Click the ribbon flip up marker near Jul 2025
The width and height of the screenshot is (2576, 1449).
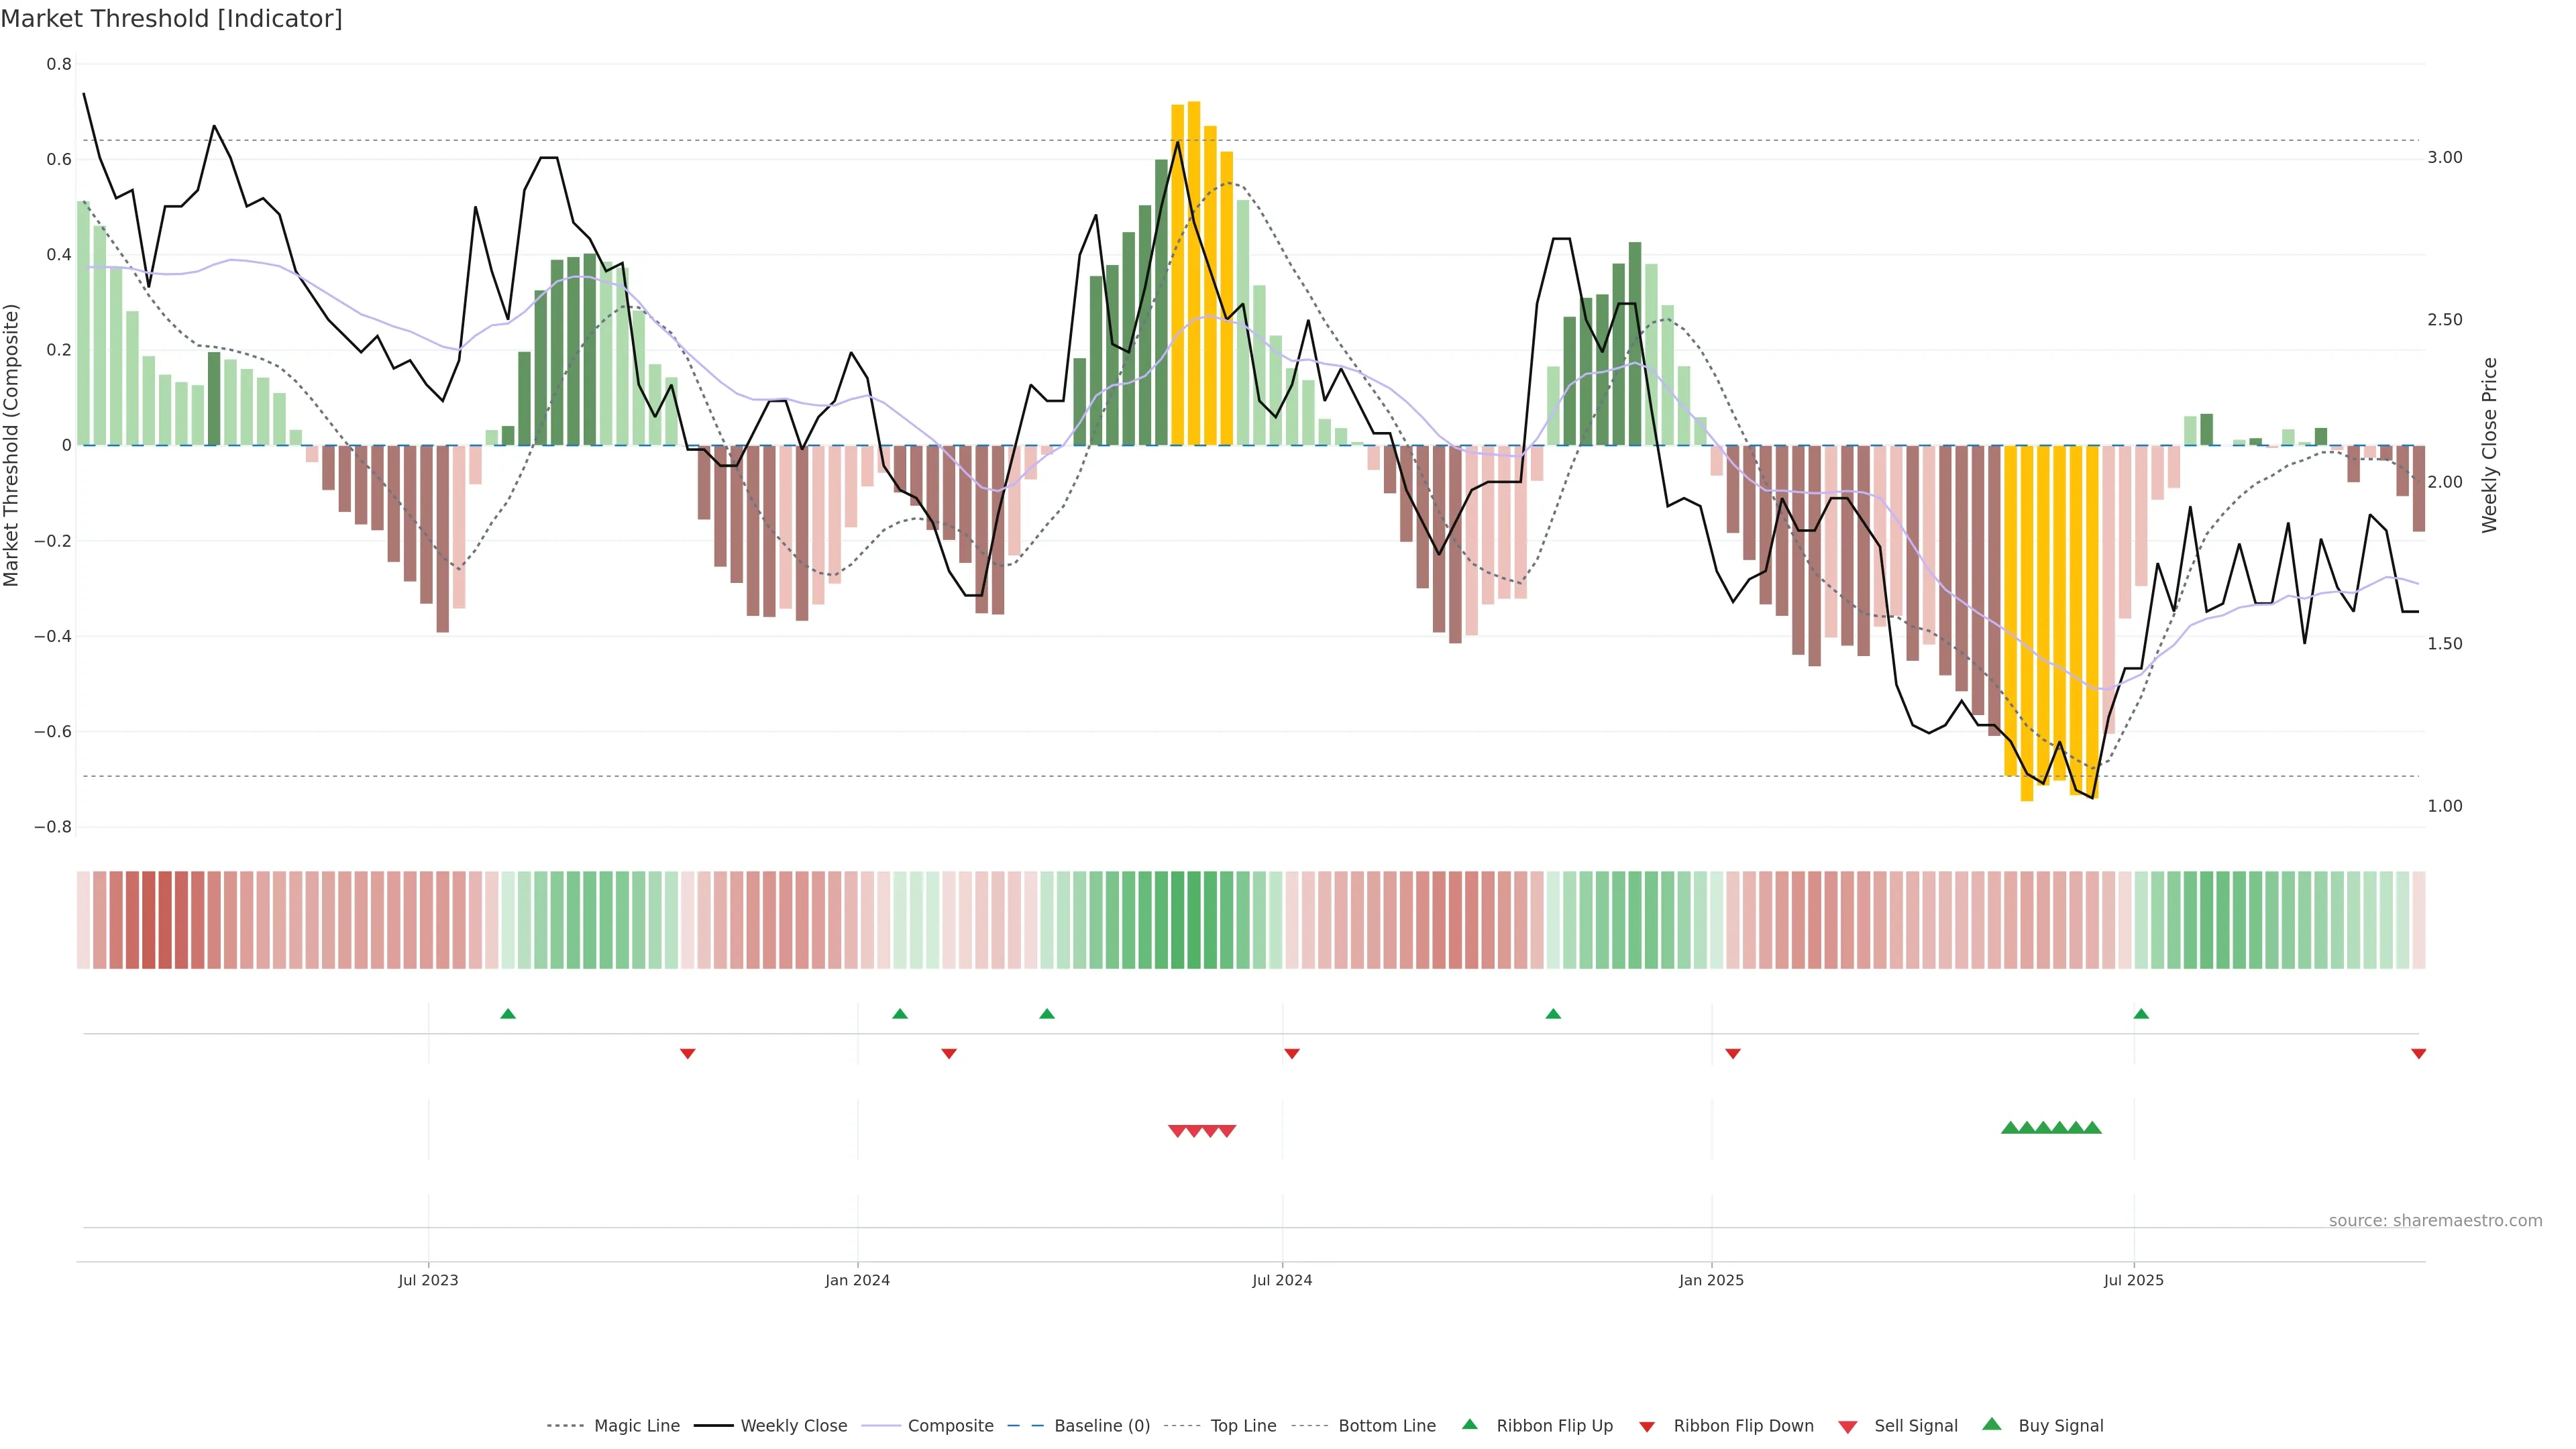(x=2141, y=1014)
